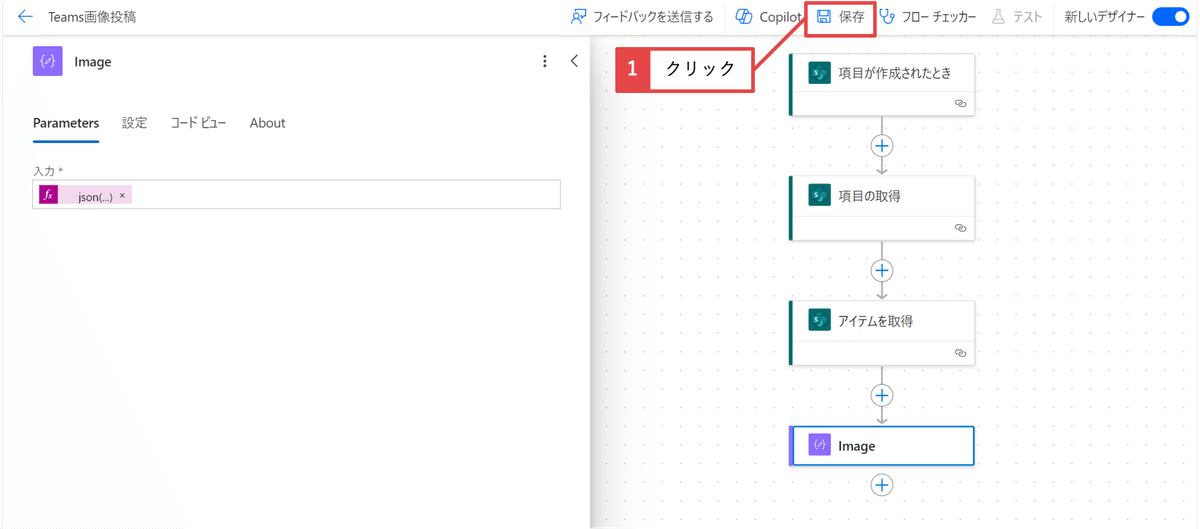Click connection link icon on 項目の取得
Image resolution: width=1200 pixels, height=529 pixels.
(x=960, y=228)
